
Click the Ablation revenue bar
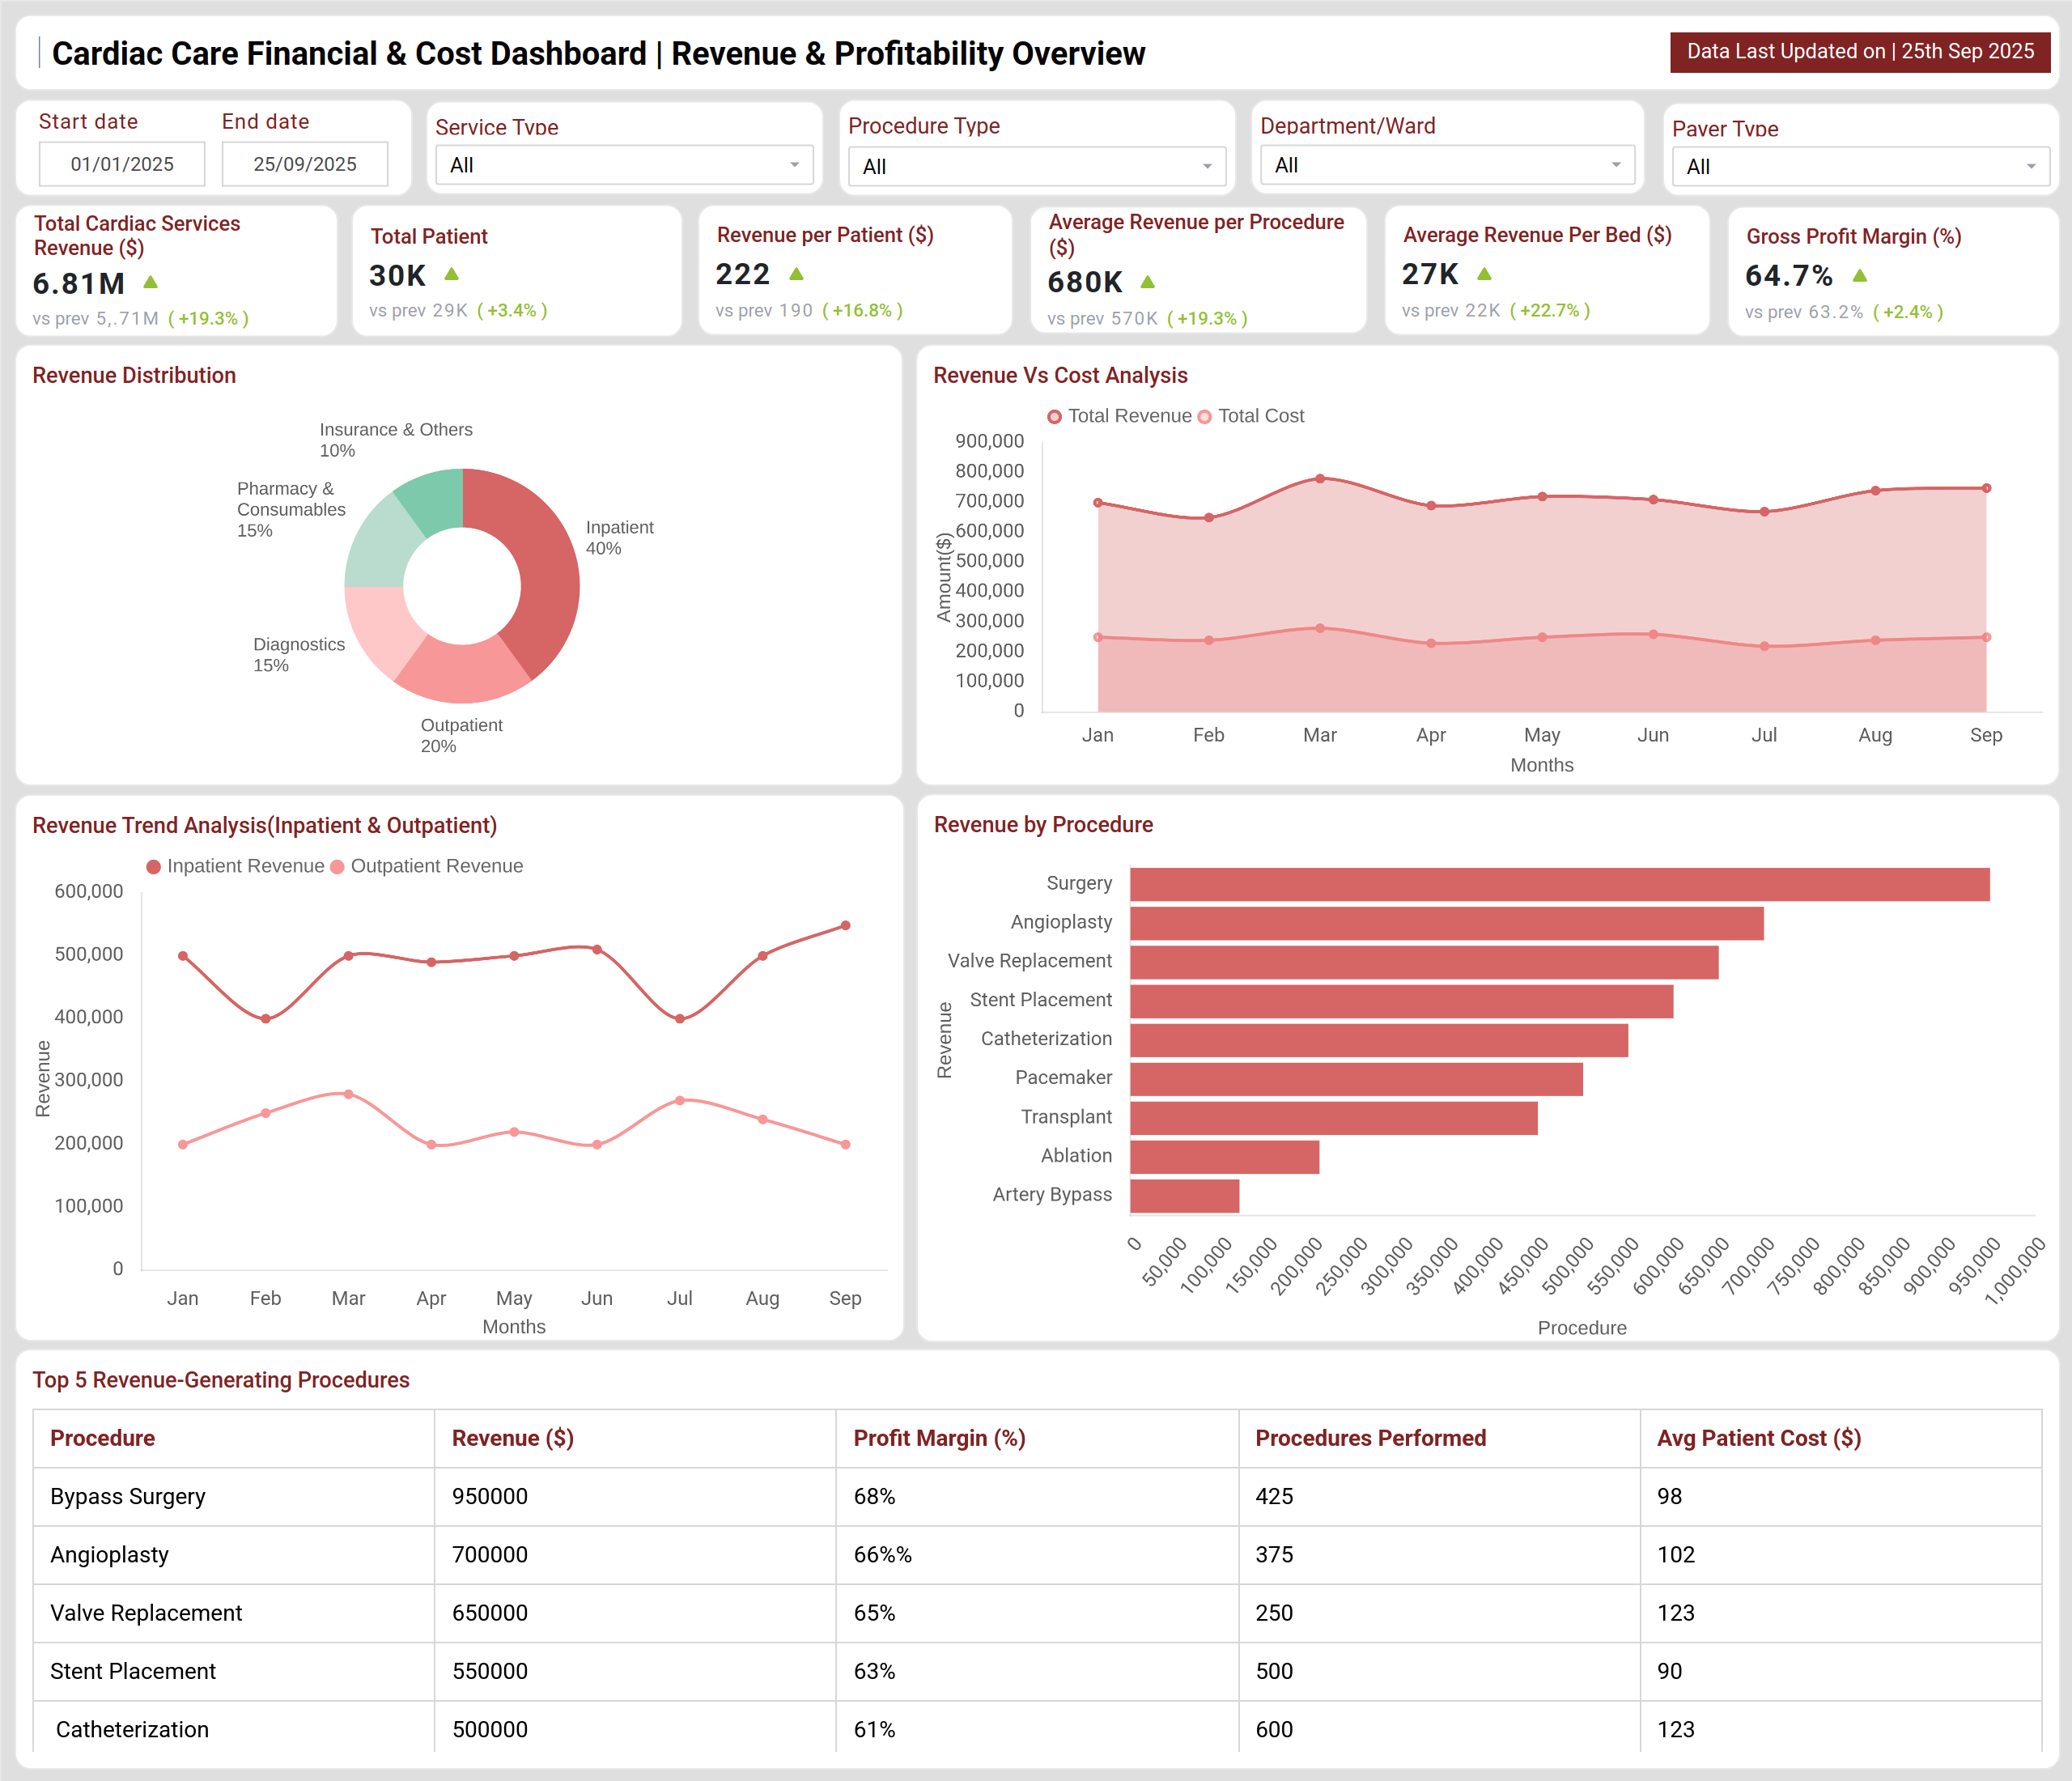1225,1157
